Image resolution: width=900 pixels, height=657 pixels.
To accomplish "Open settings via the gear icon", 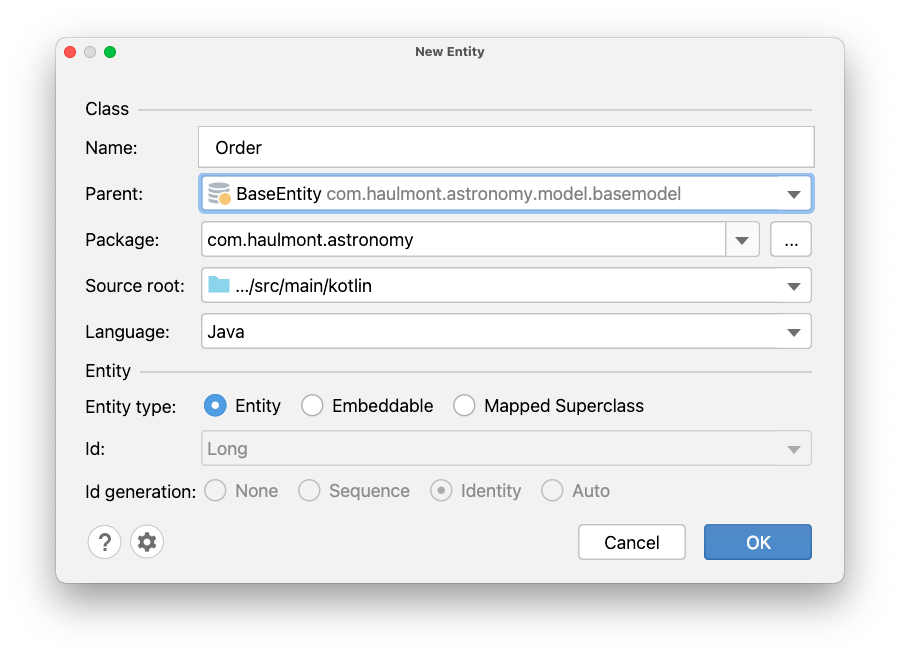I will click(147, 542).
